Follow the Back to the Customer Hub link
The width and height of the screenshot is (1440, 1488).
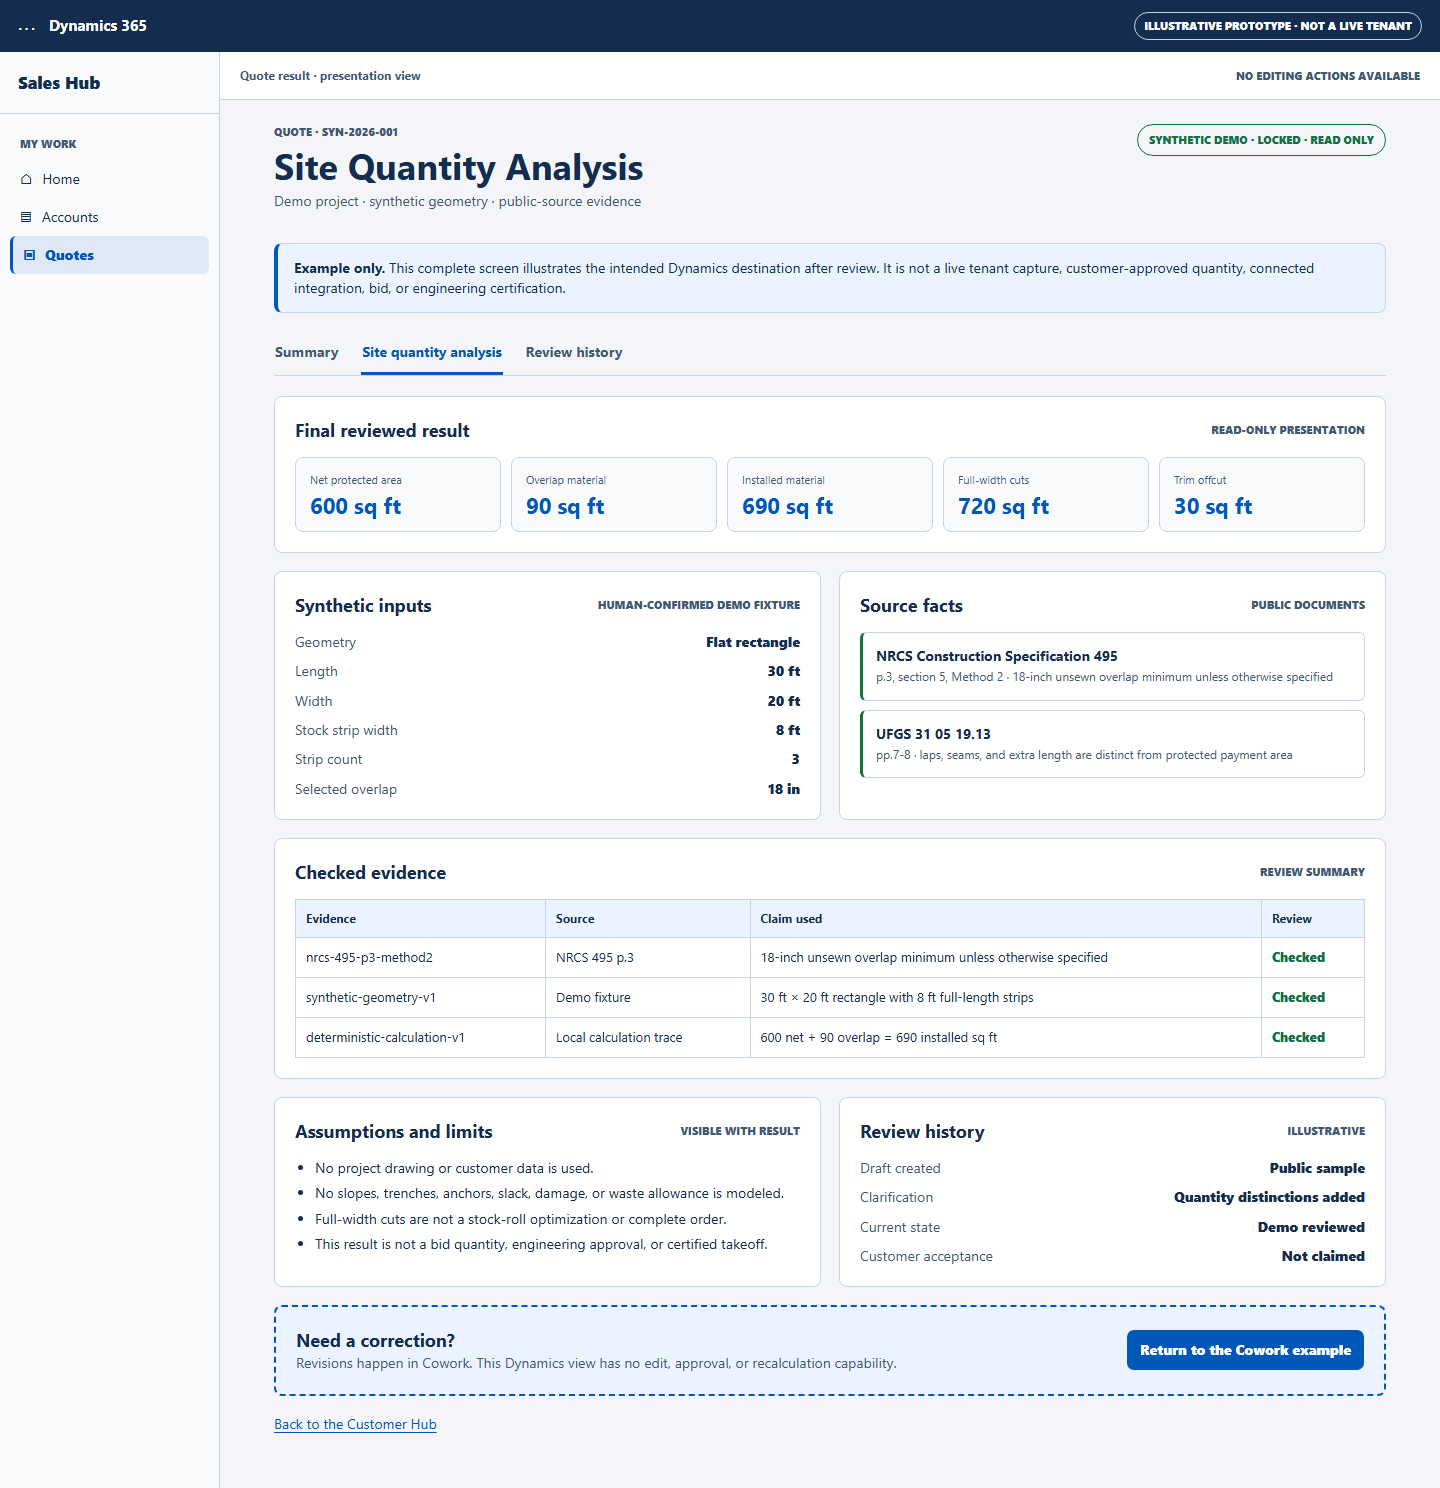[x=355, y=1424]
